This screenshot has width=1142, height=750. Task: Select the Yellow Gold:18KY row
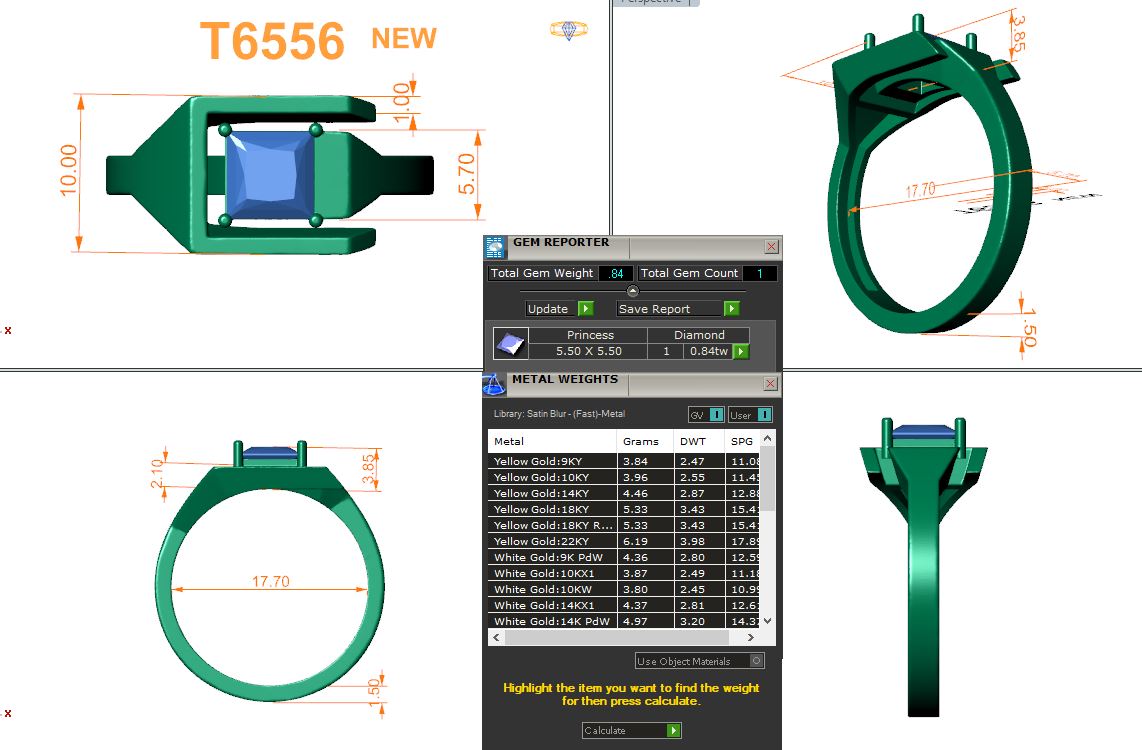(623, 510)
